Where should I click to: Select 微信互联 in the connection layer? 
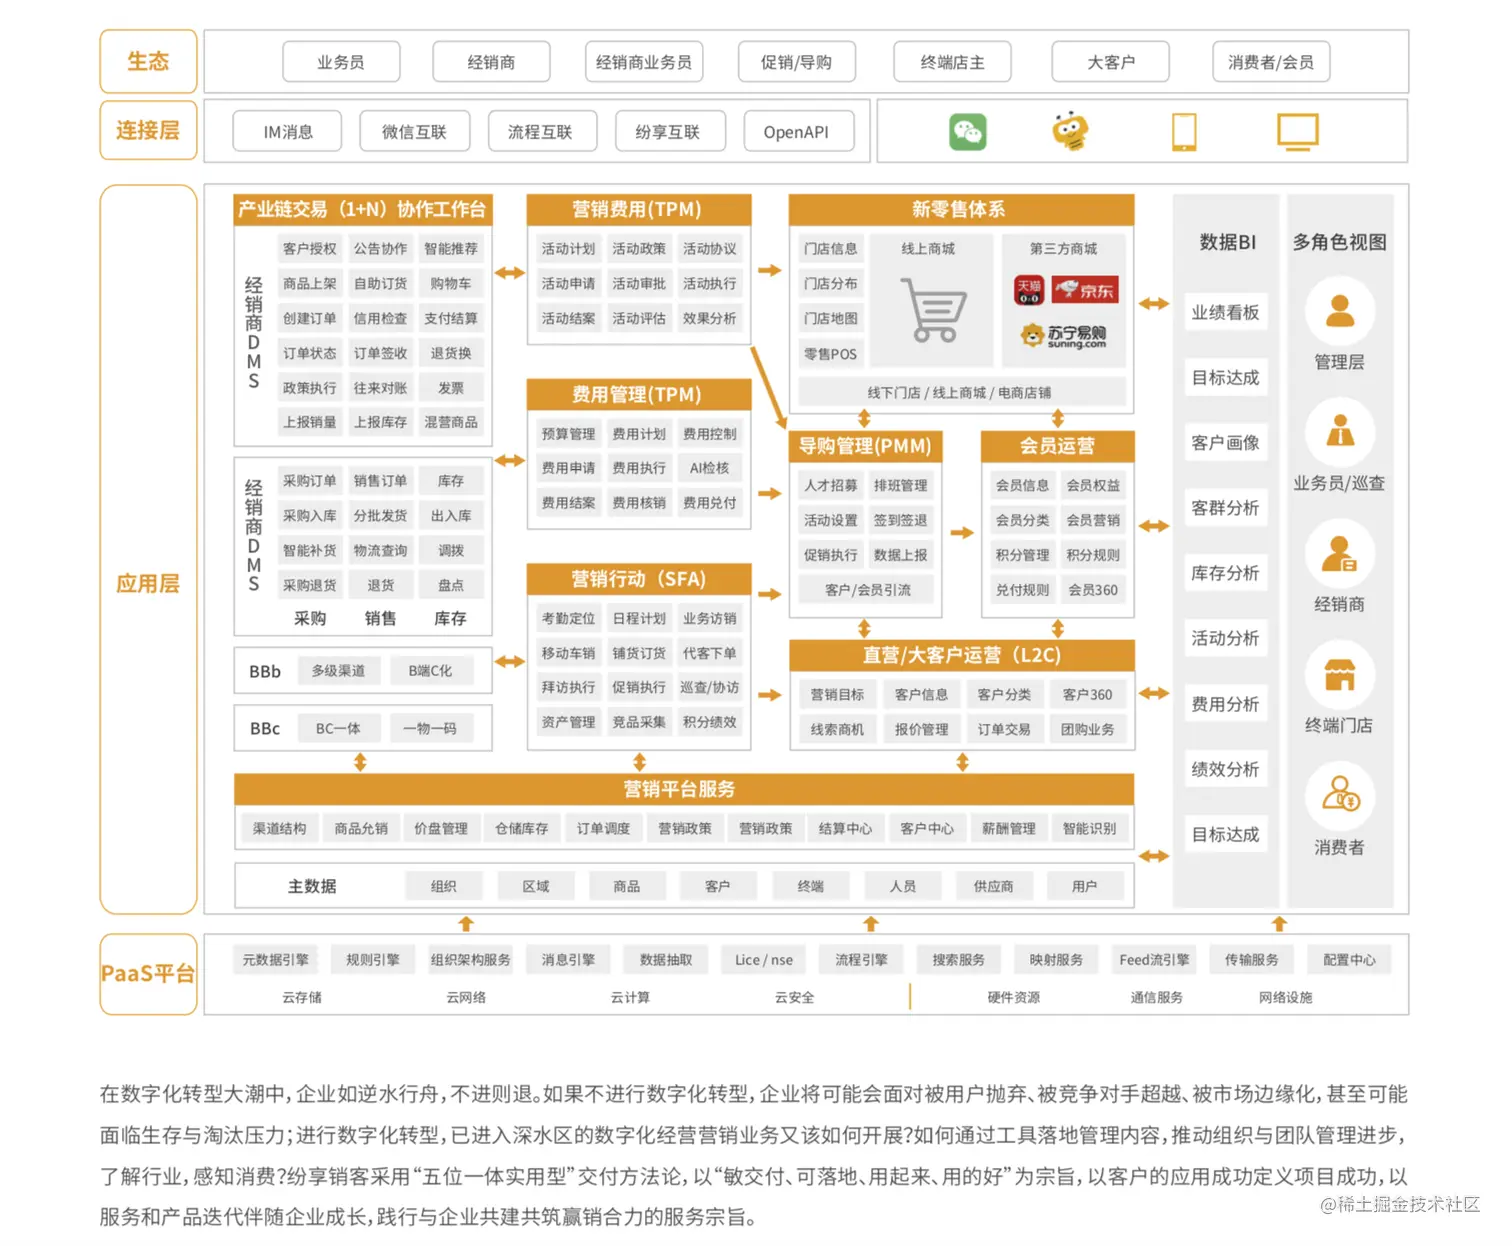414,131
